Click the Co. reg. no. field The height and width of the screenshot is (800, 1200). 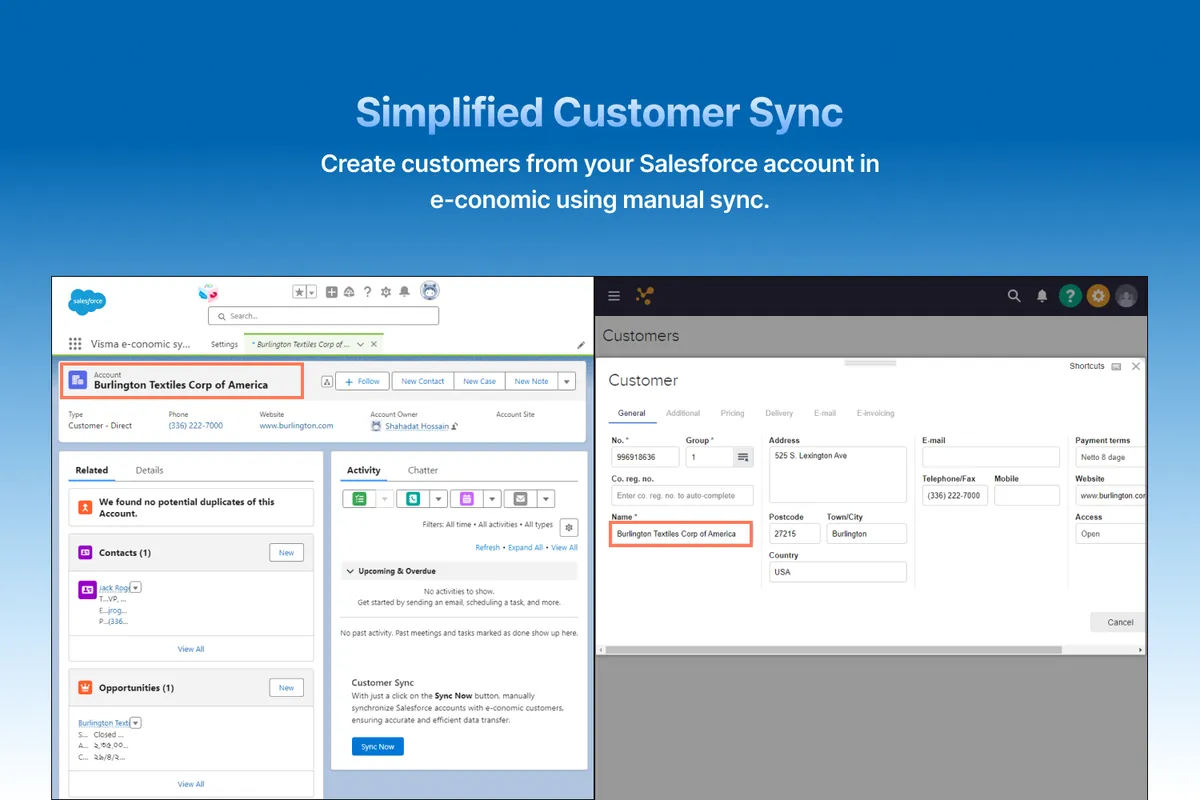tap(682, 495)
